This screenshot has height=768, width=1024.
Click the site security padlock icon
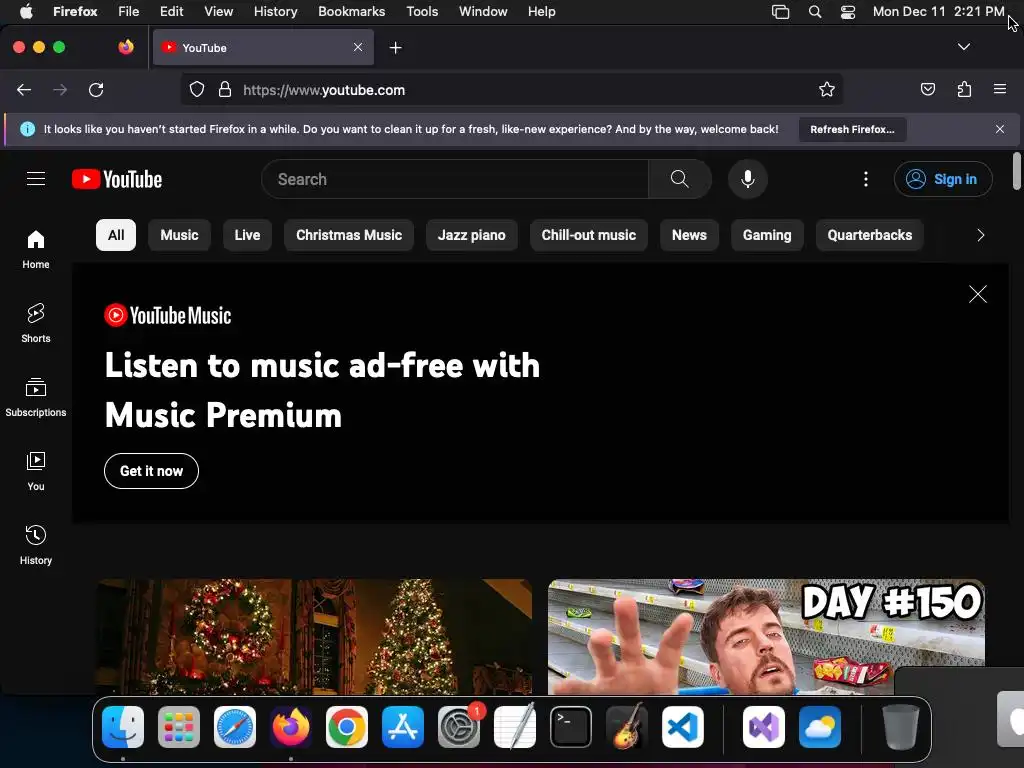(225, 89)
